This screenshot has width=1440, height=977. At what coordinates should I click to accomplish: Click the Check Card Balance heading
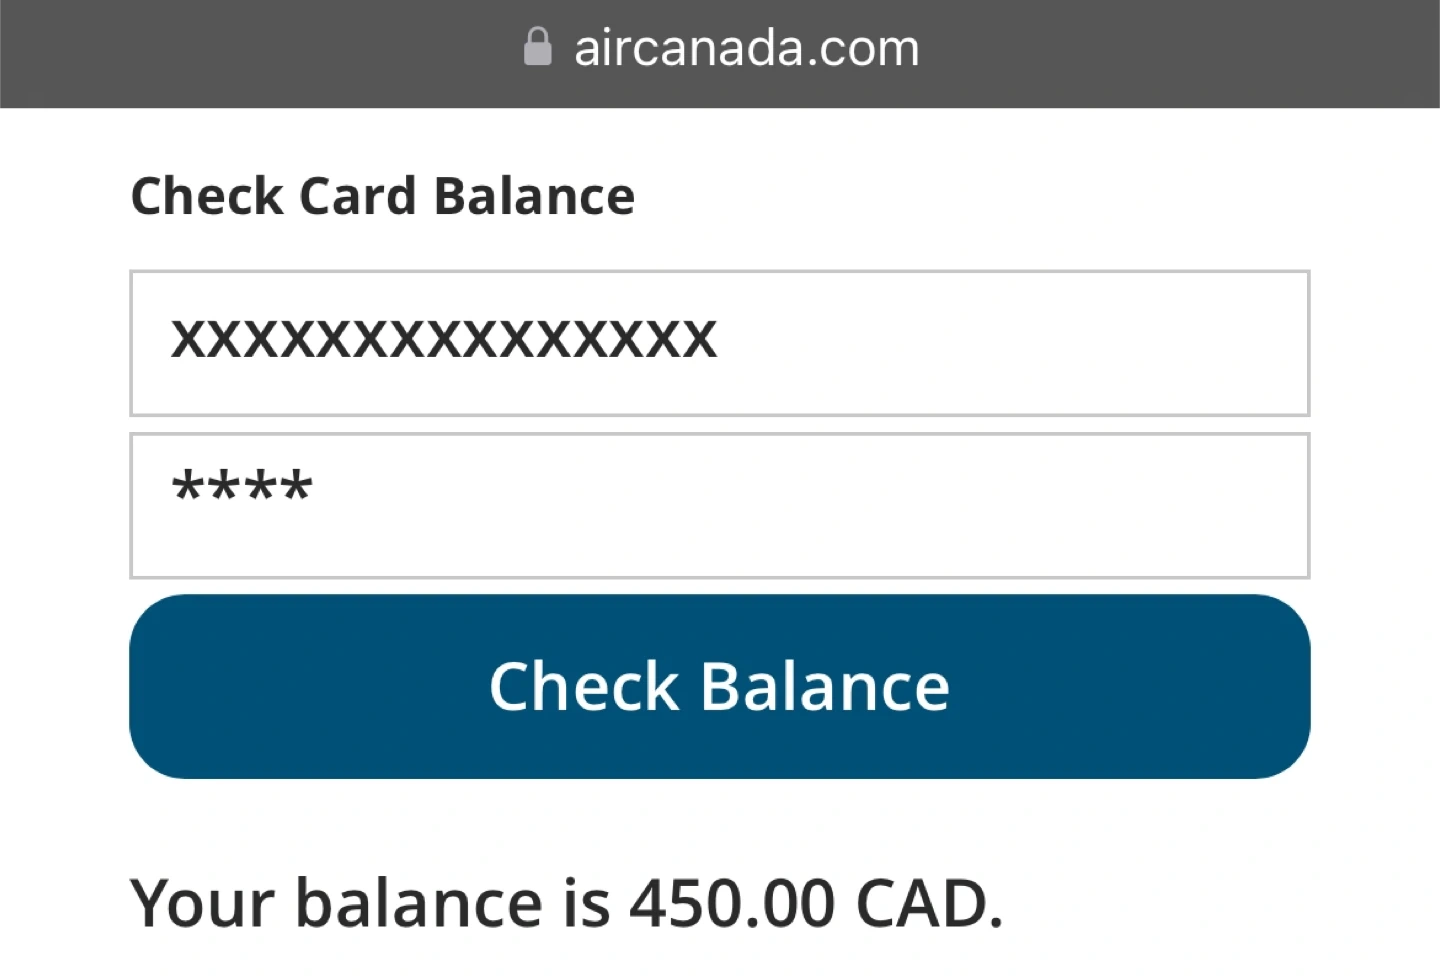pyautogui.click(x=382, y=196)
